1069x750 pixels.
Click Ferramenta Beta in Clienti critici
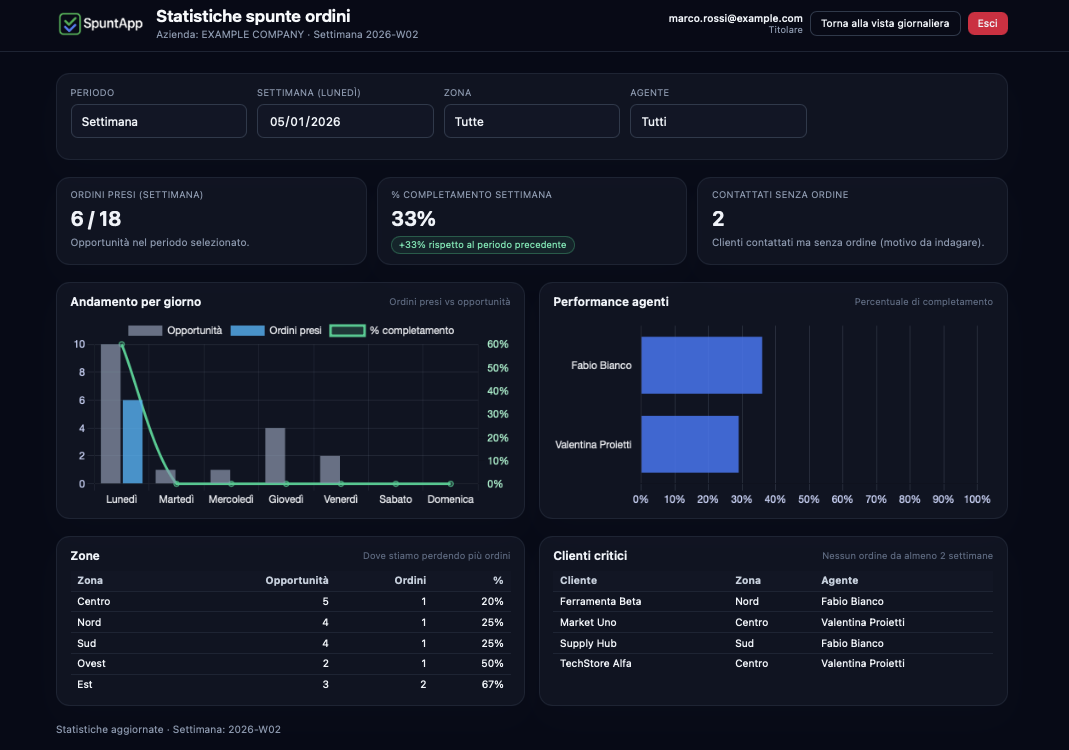pyautogui.click(x=601, y=601)
